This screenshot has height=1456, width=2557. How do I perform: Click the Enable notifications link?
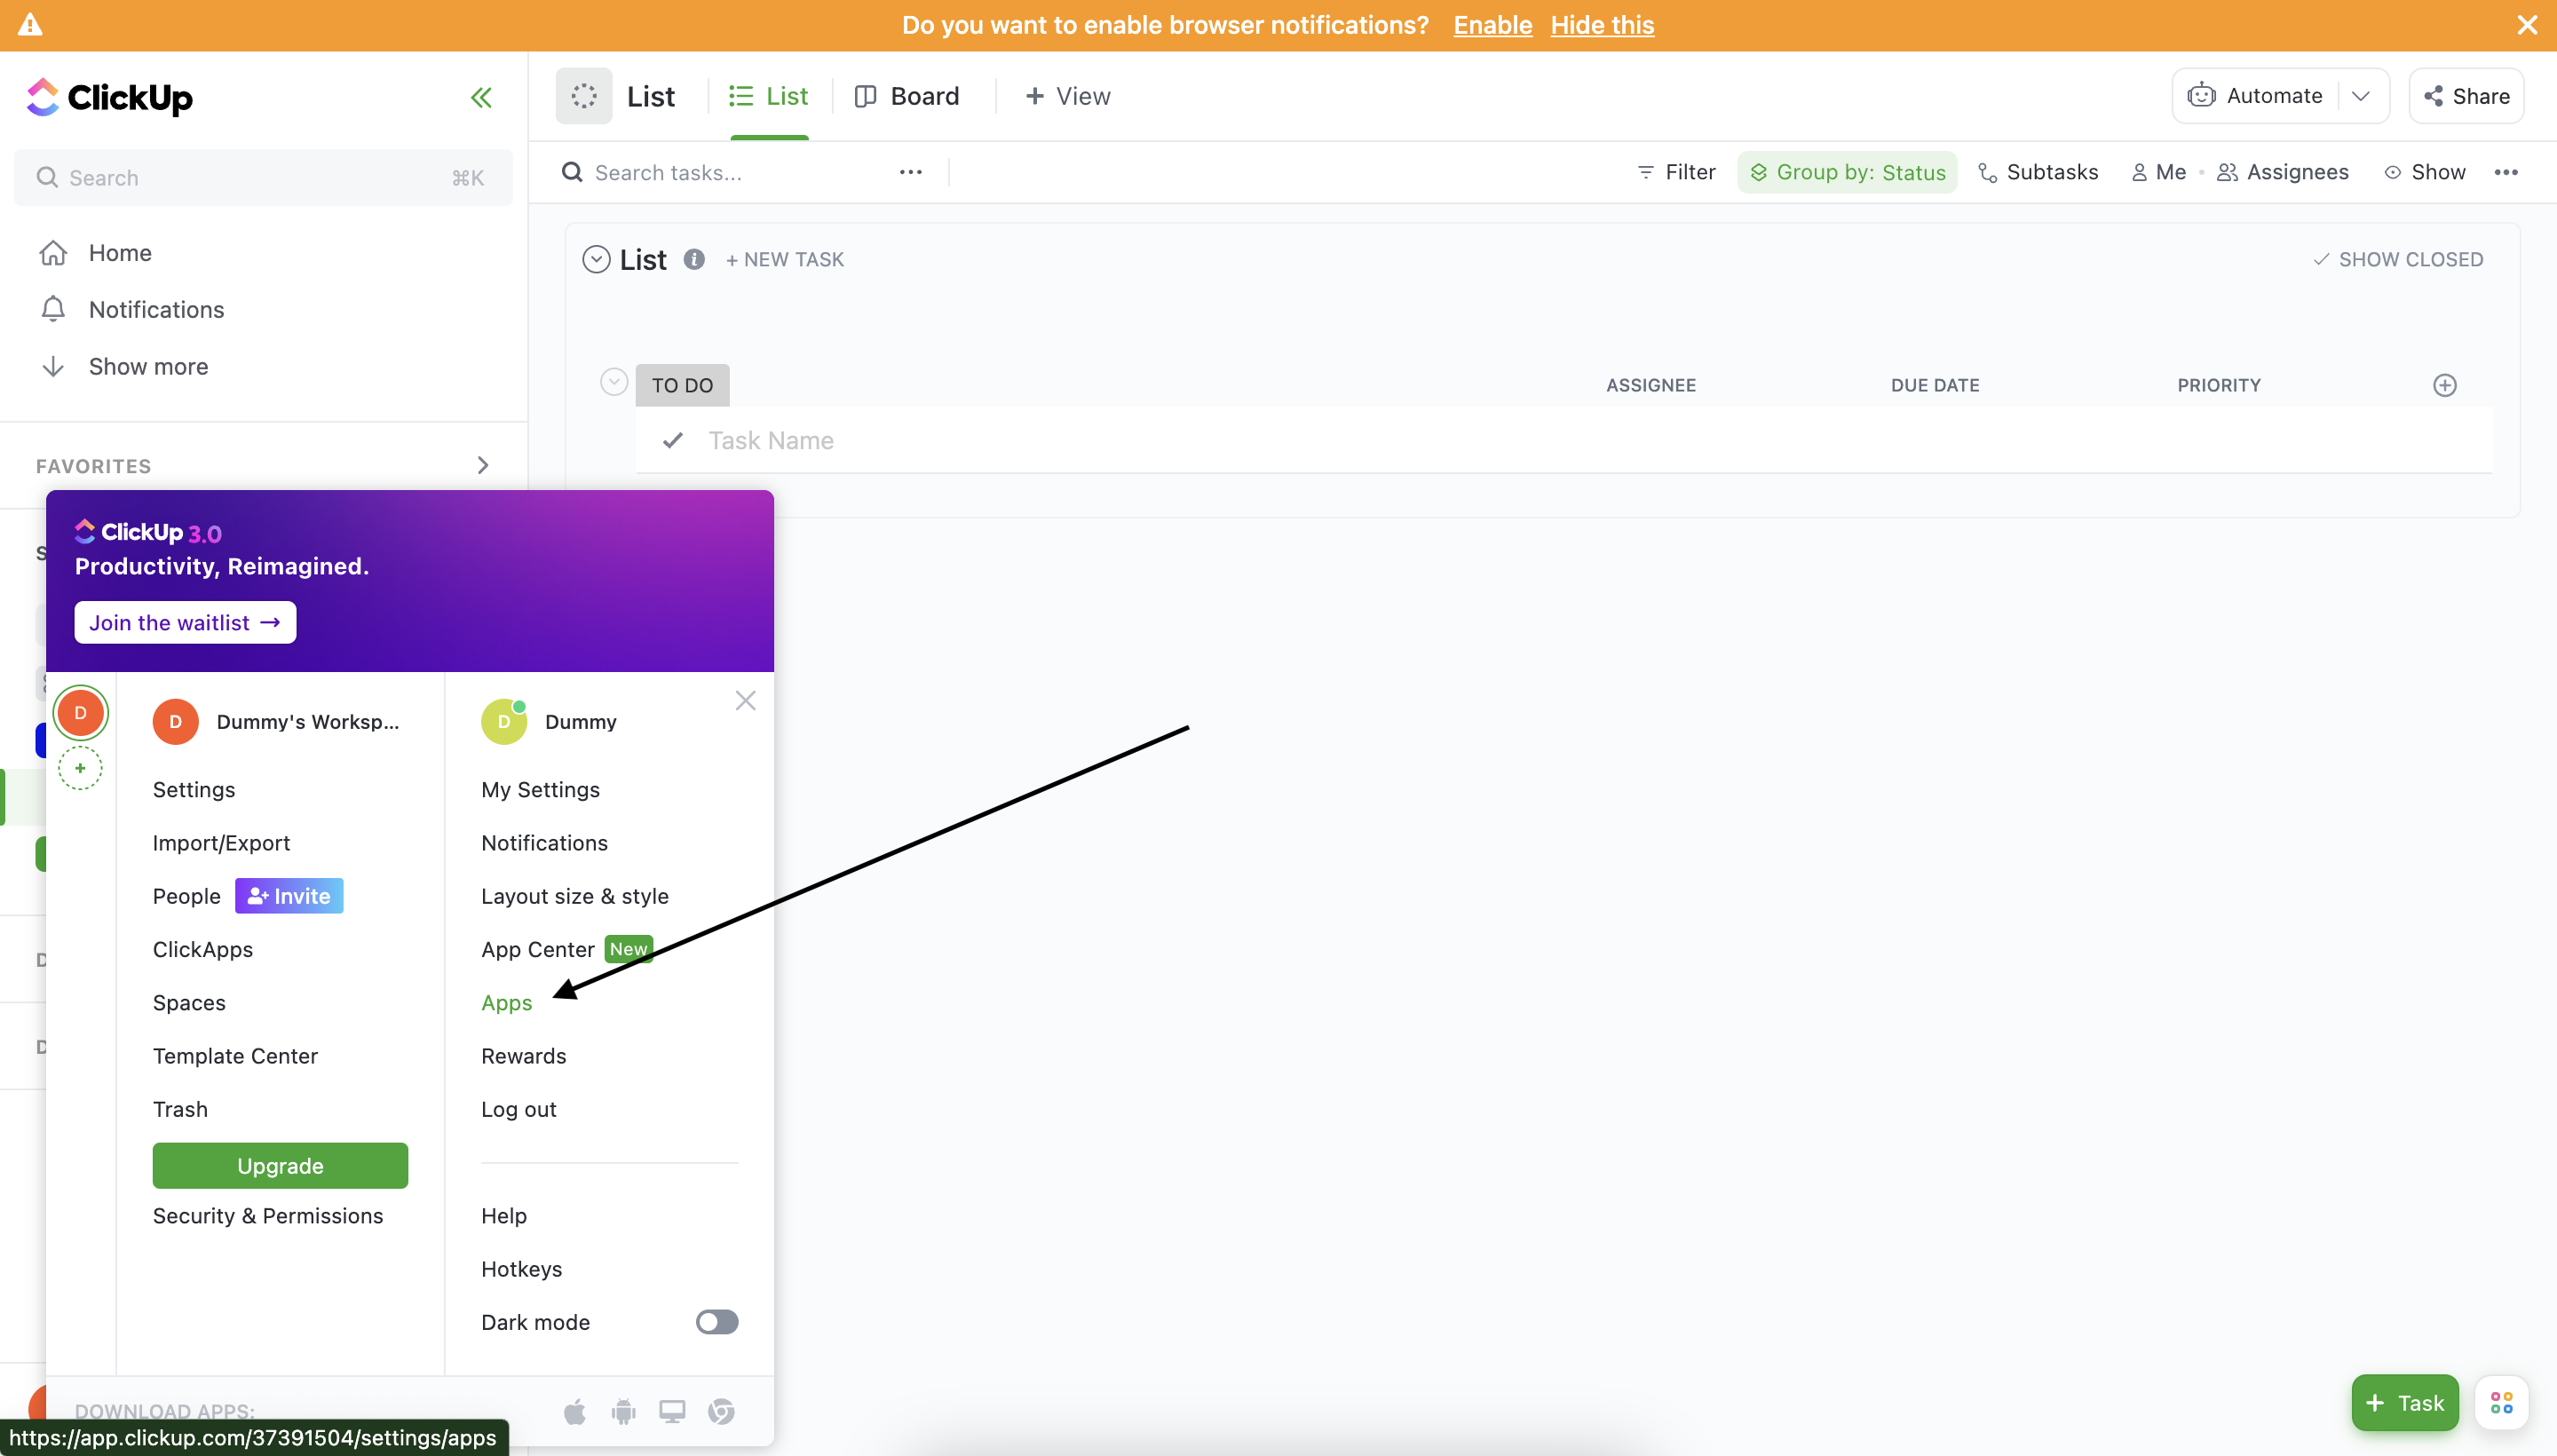coord(1492,25)
